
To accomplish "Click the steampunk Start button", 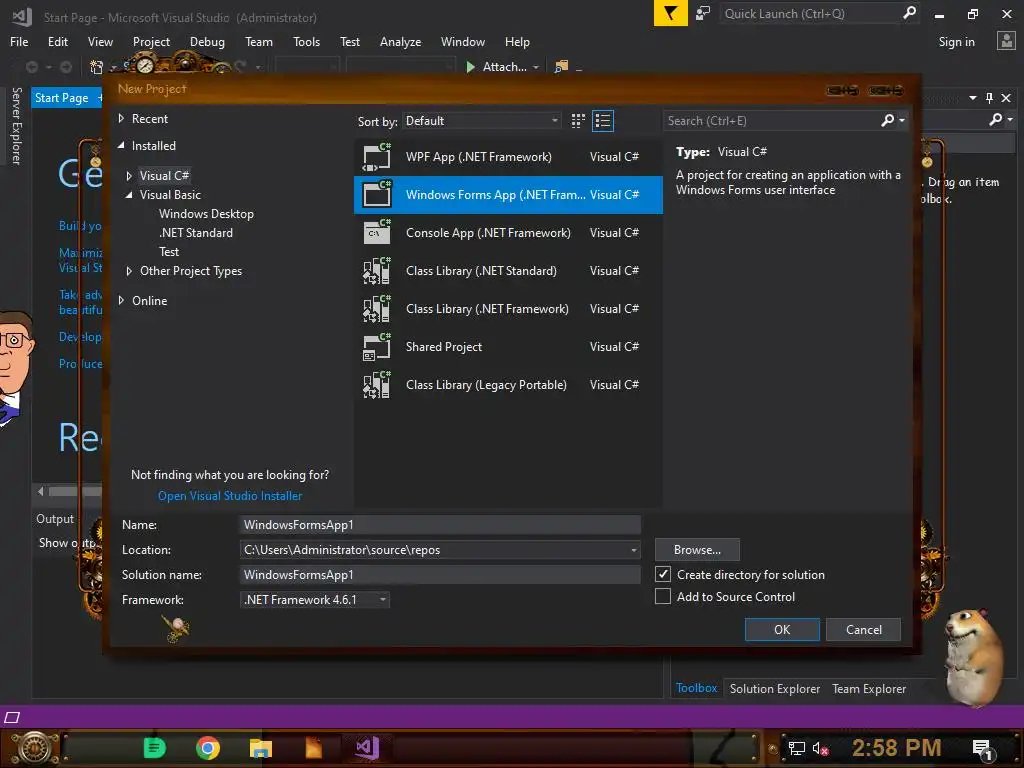I will (34, 748).
